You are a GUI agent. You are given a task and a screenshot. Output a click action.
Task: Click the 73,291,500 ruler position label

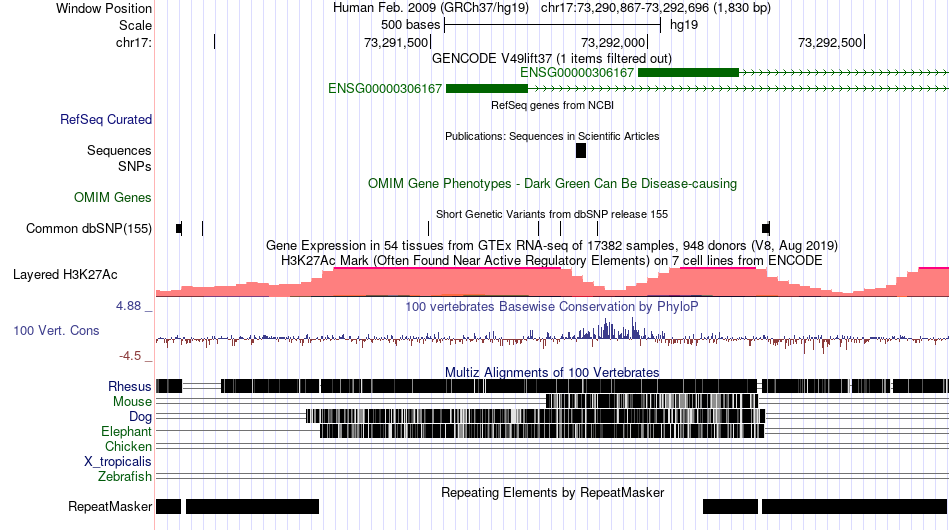[x=396, y=42]
